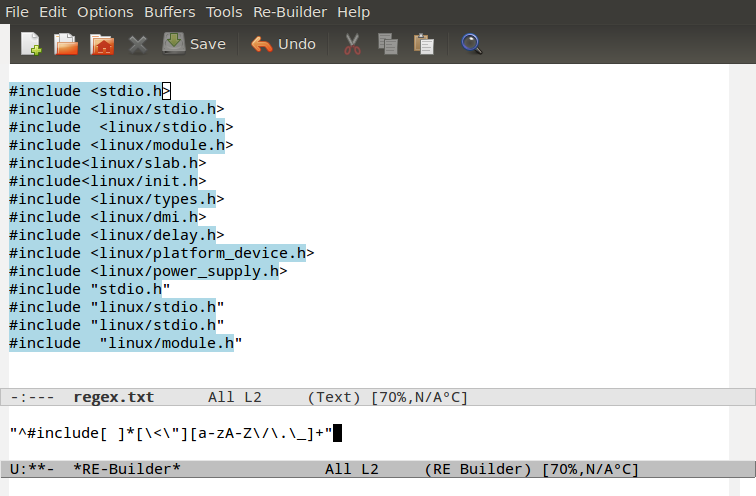This screenshot has width=756, height=496.
Task: Open the Help menu
Action: 353,12
